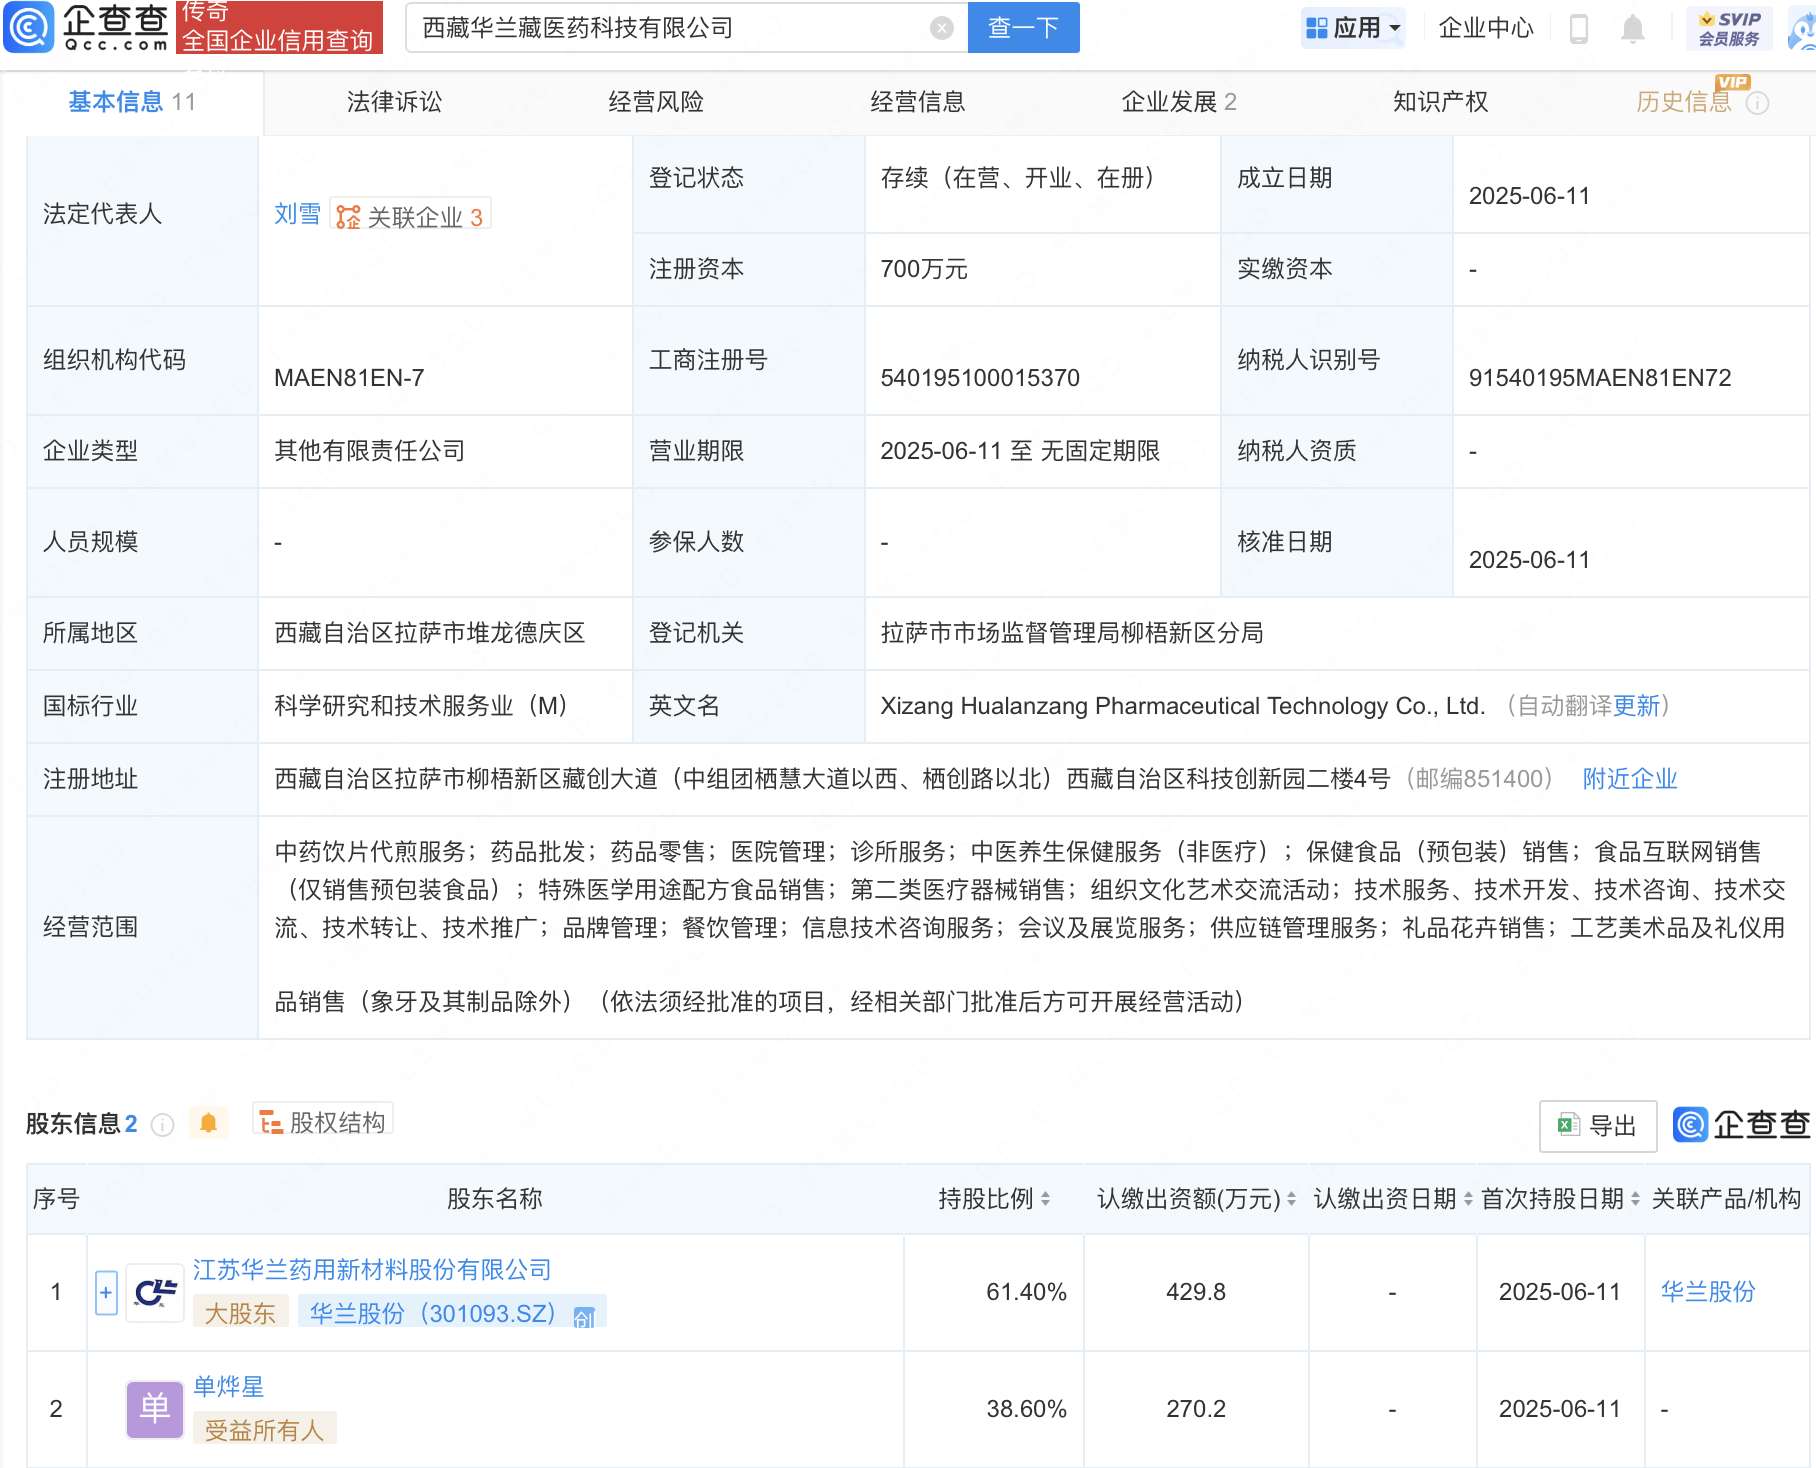Screen dimensions: 1816x1468
Task: Select 61.40% shareholding value
Action: (x=1026, y=1292)
